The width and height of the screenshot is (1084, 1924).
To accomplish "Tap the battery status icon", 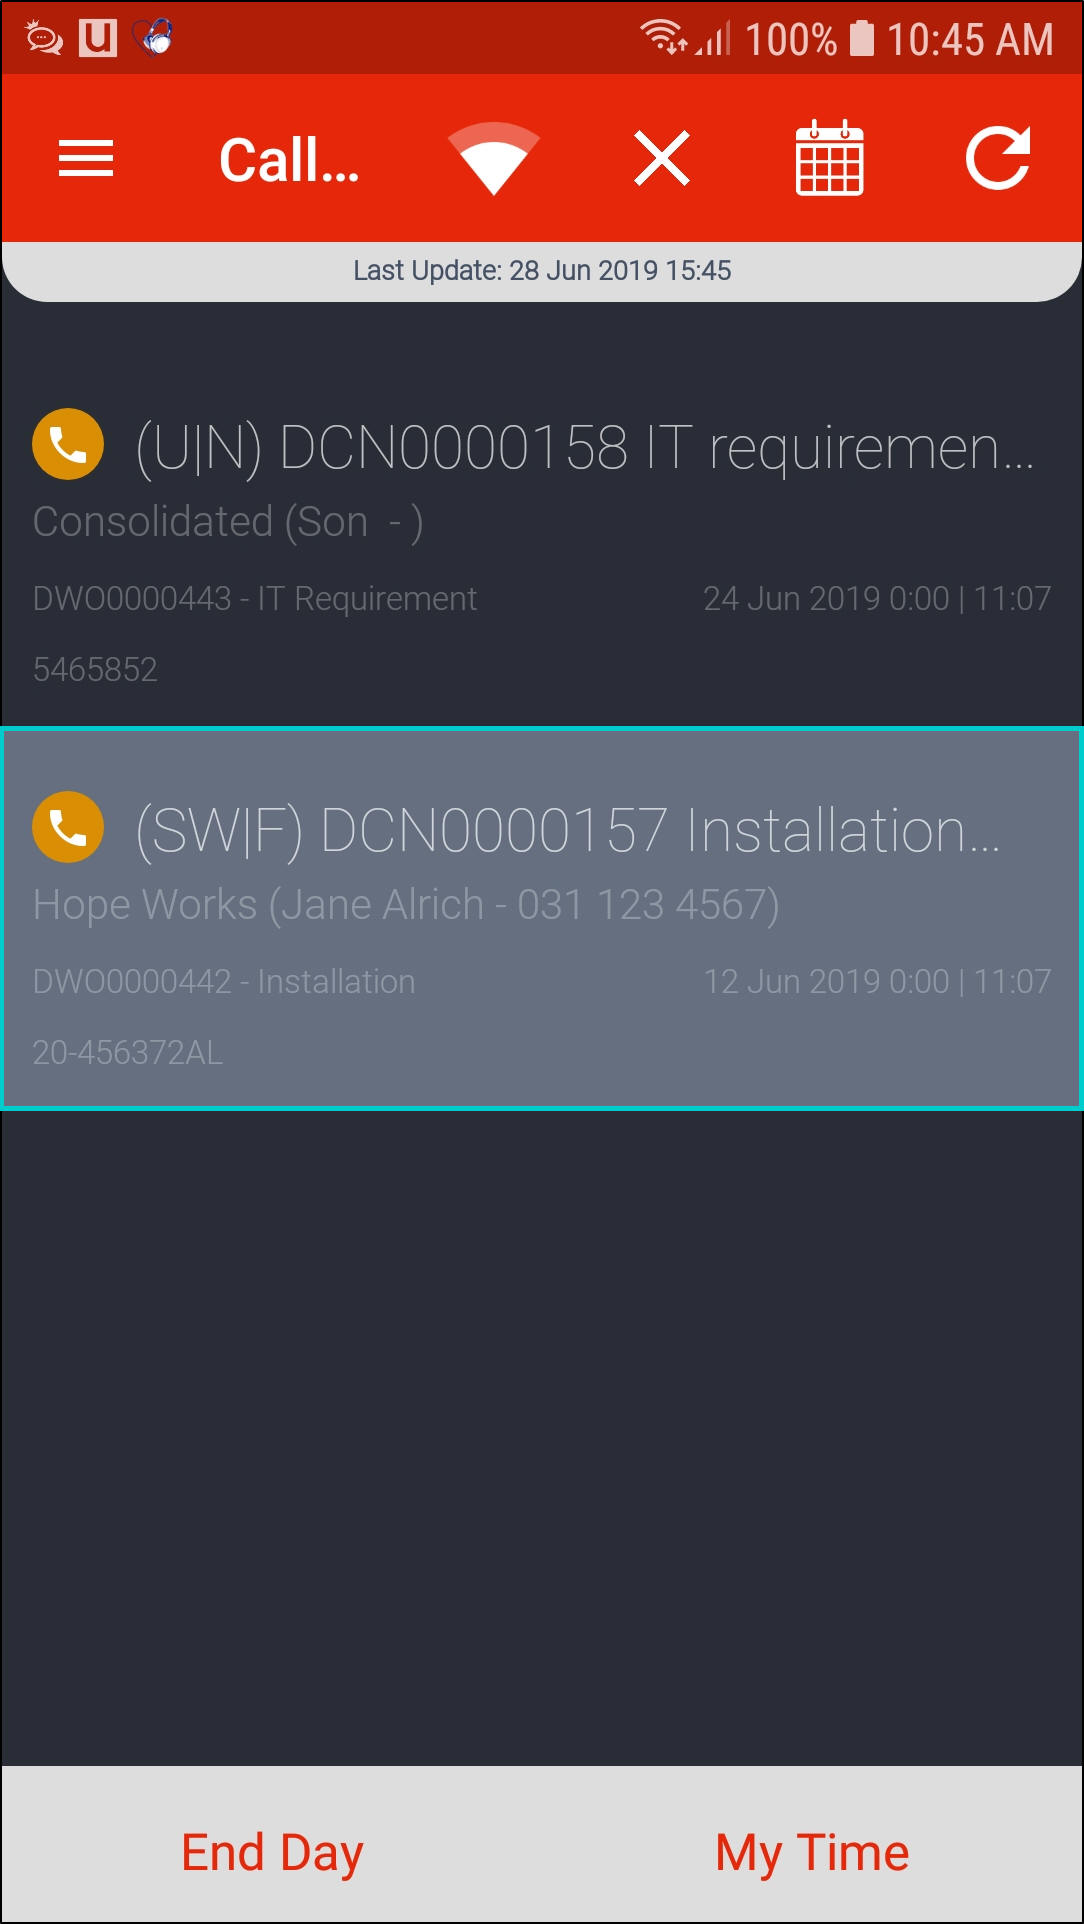I will [861, 38].
